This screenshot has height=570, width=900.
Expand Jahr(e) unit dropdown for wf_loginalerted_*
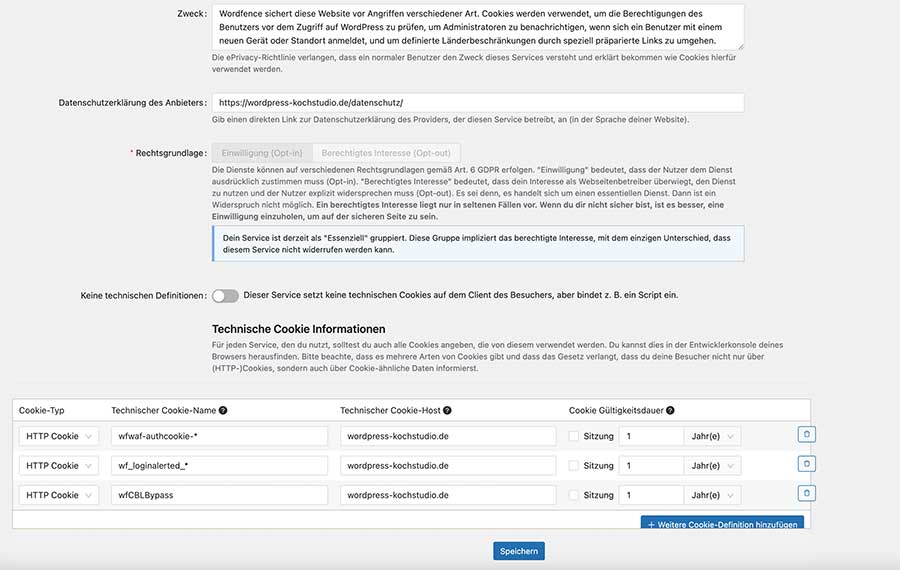714,466
